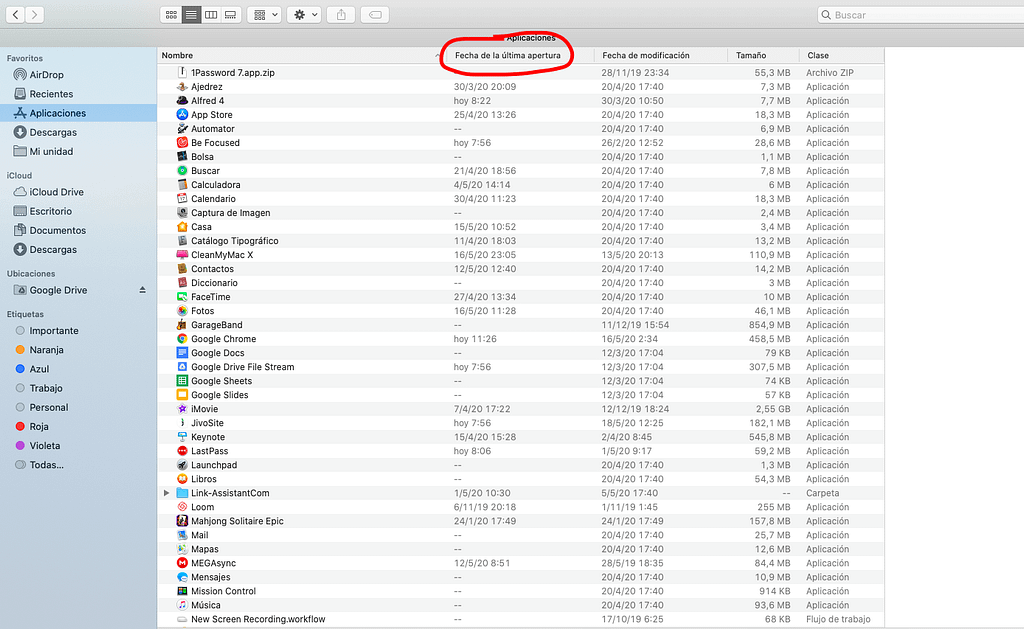
Task: Sort by Clase column header
Action: click(x=818, y=56)
